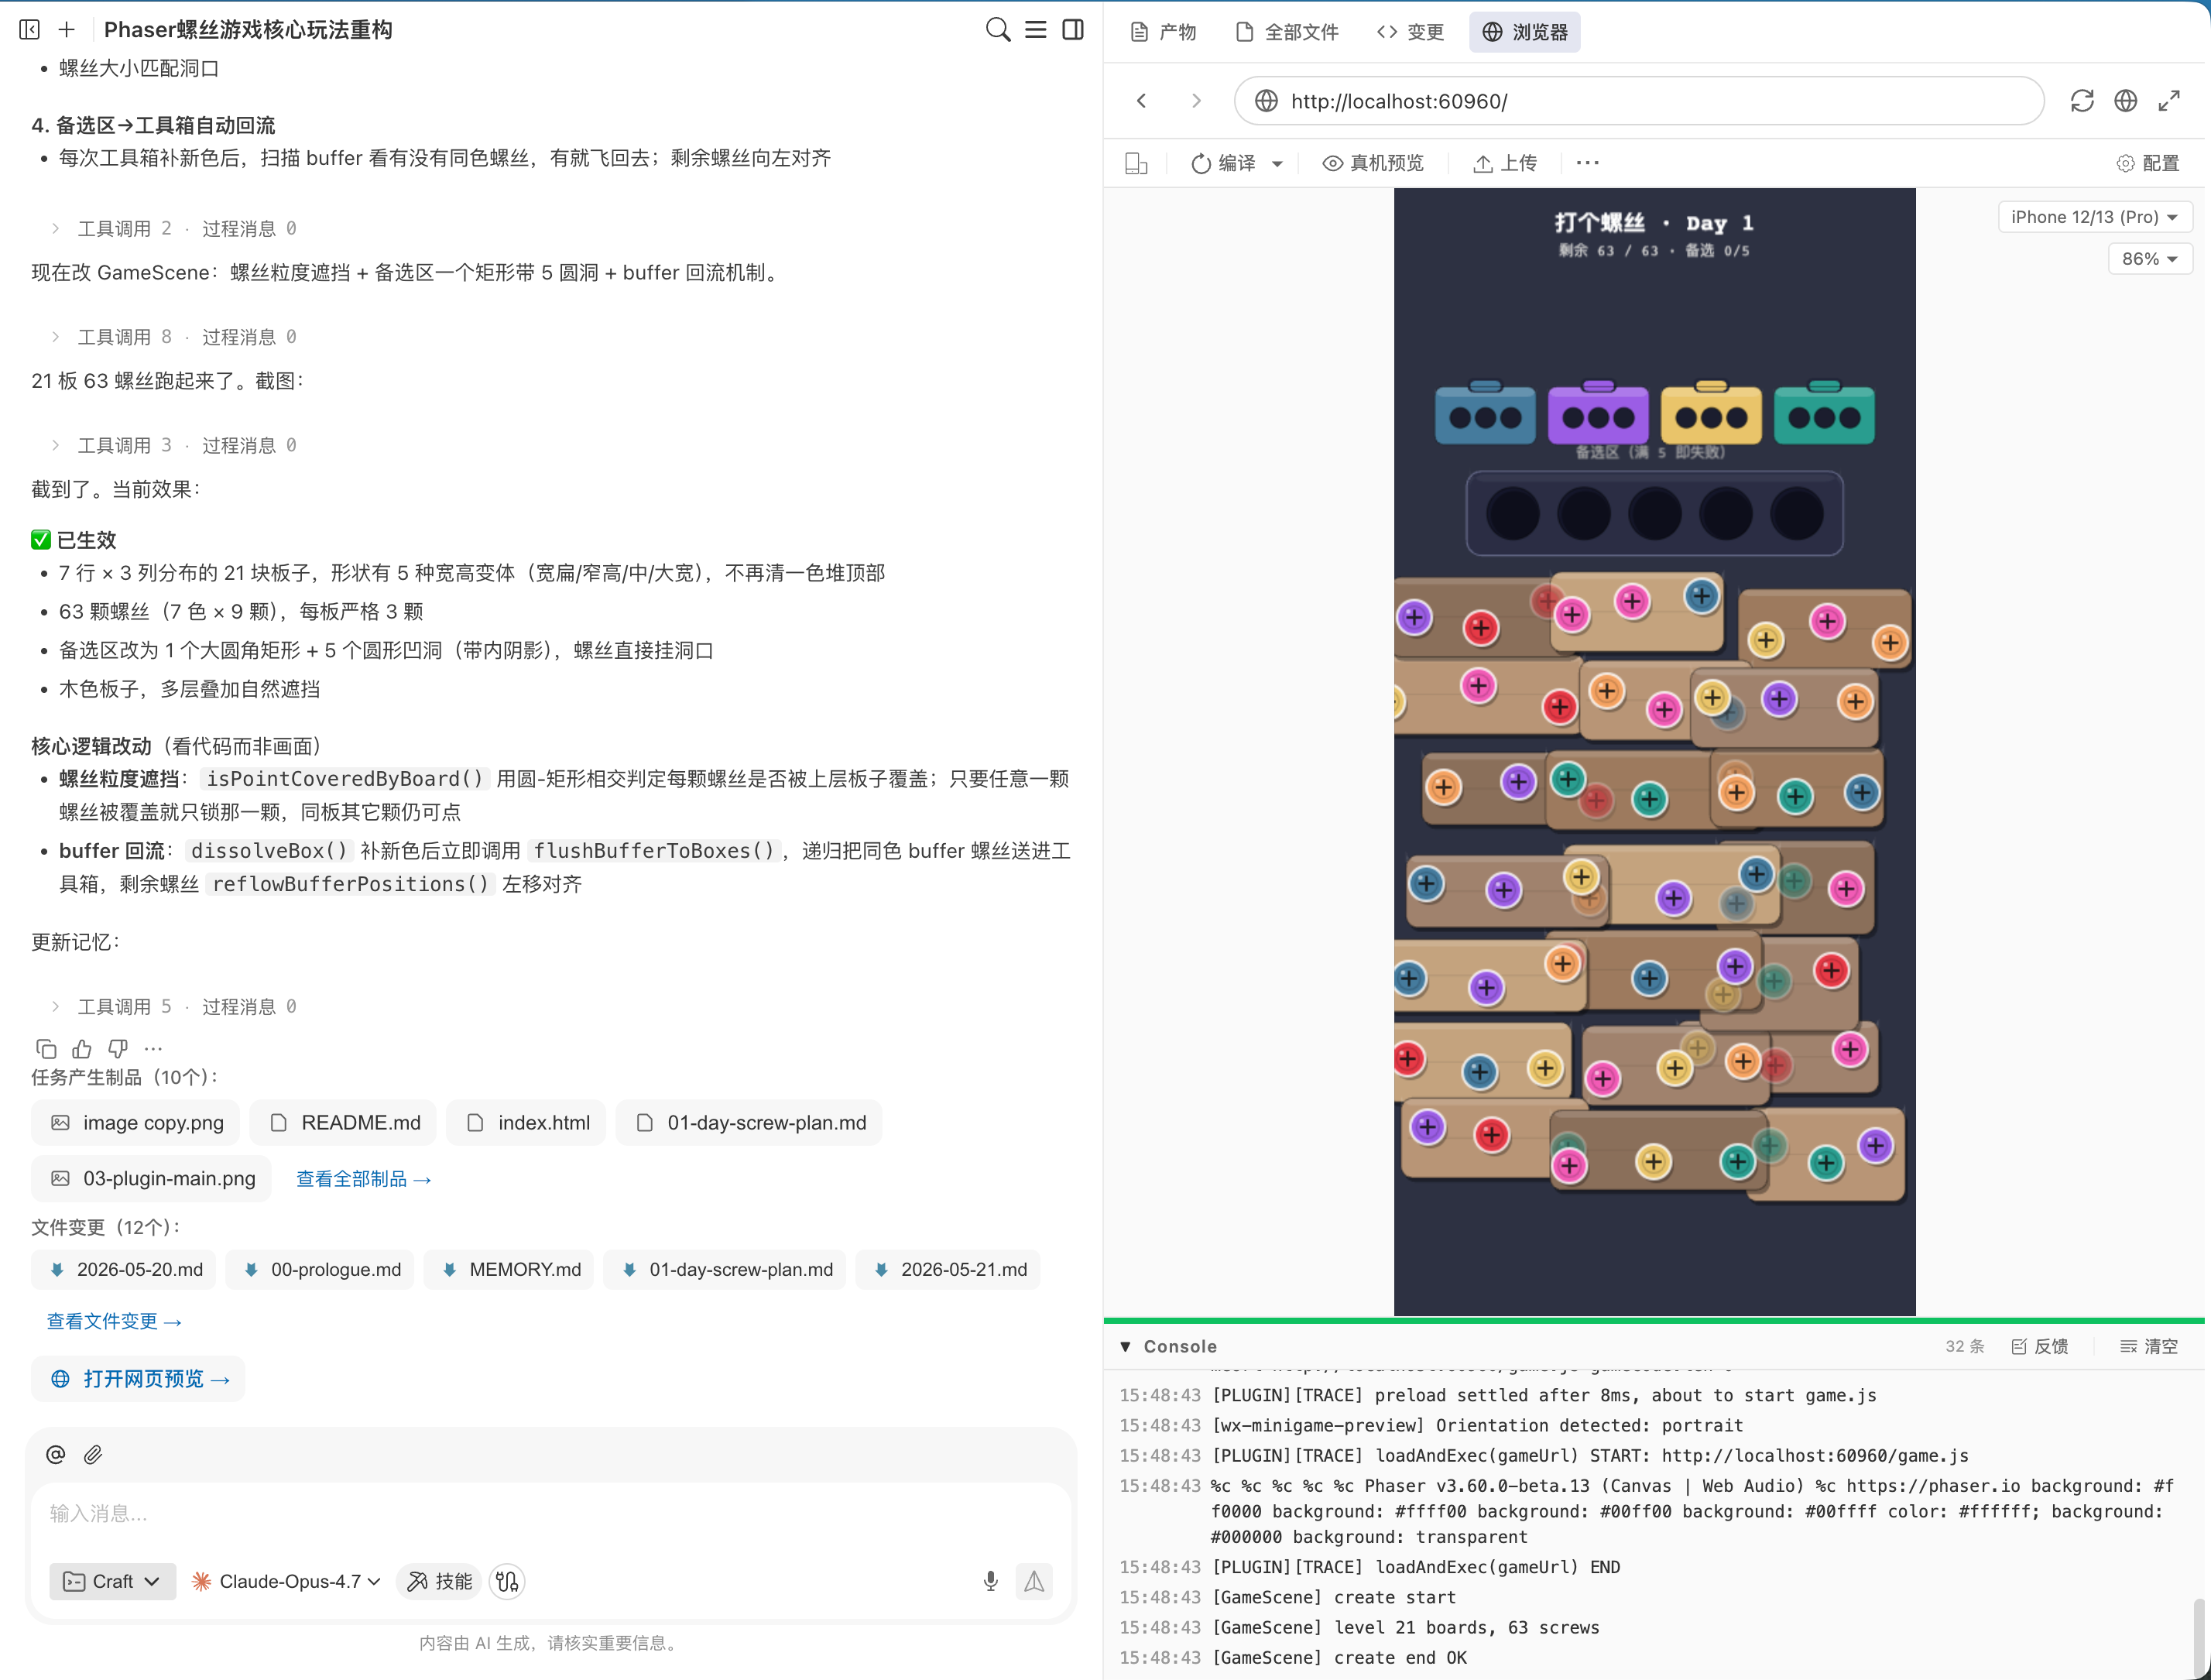Switch to the 全部文件 tab
This screenshot has height=1680, width=2211.
[x=1287, y=32]
